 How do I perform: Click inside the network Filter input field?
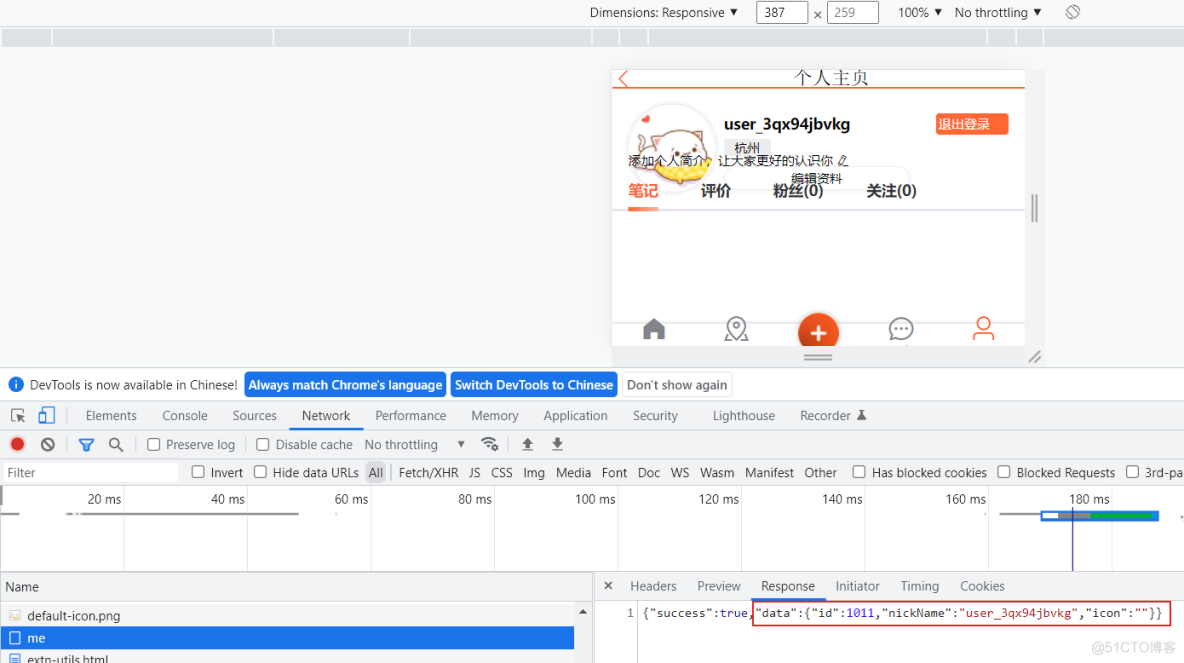click(x=90, y=472)
